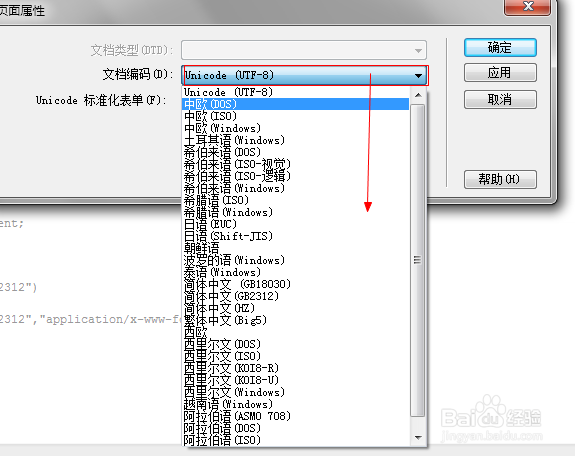The image size is (575, 456).
Task: Choose 简体中文 (GB18030) encoding
Action: (296, 284)
